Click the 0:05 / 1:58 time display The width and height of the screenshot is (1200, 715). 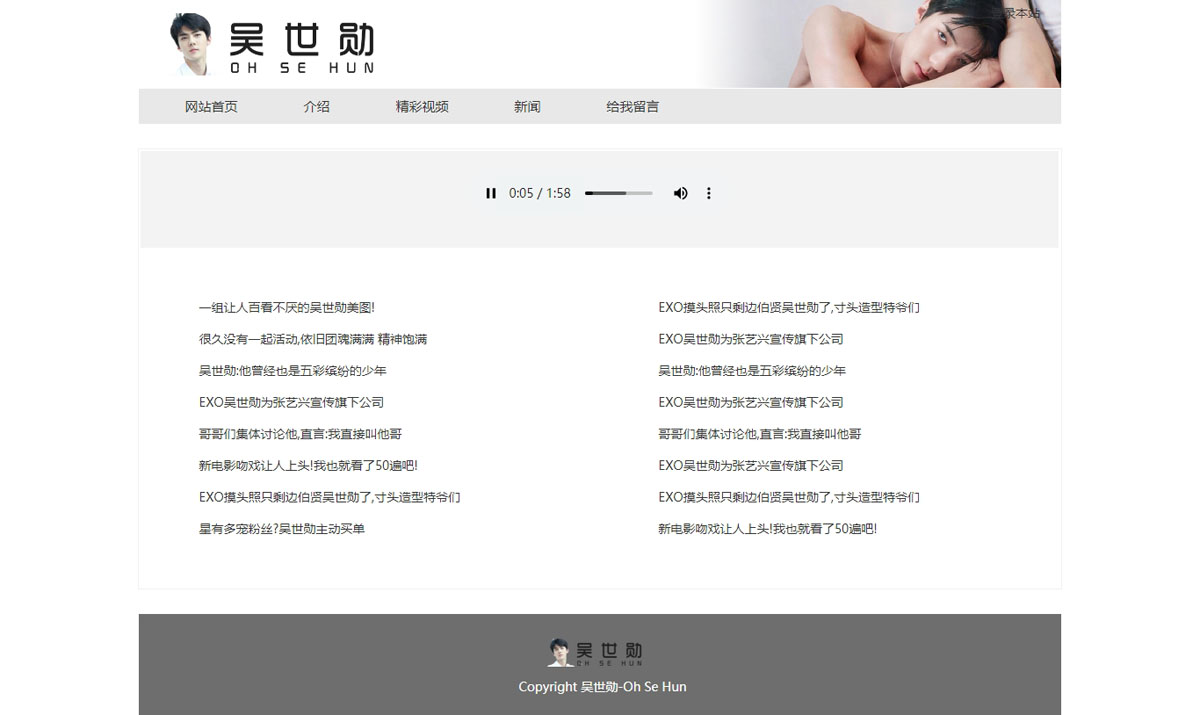coord(540,193)
